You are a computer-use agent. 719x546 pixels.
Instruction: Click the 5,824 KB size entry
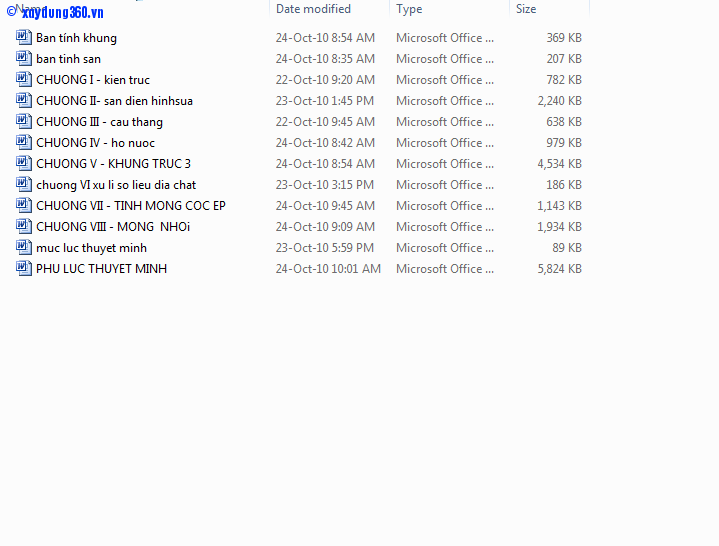(559, 269)
